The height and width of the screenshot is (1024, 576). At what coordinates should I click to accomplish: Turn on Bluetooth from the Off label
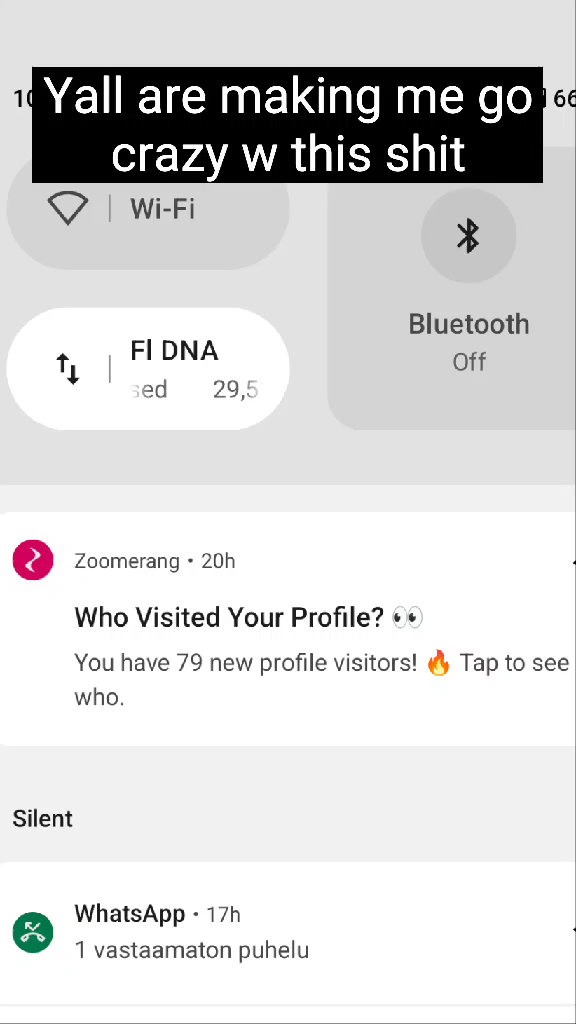point(470,362)
